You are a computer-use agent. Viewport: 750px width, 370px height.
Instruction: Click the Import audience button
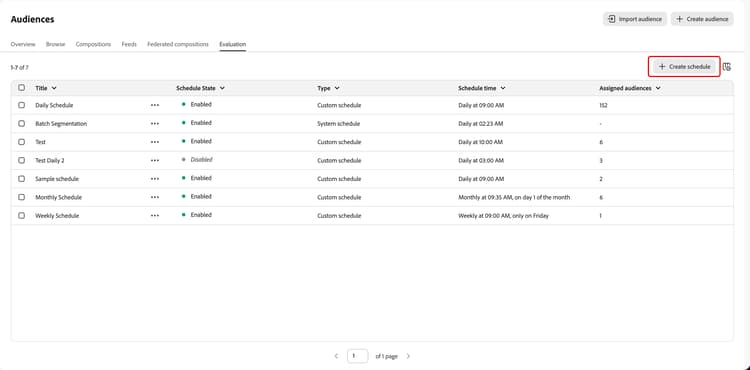[635, 19]
